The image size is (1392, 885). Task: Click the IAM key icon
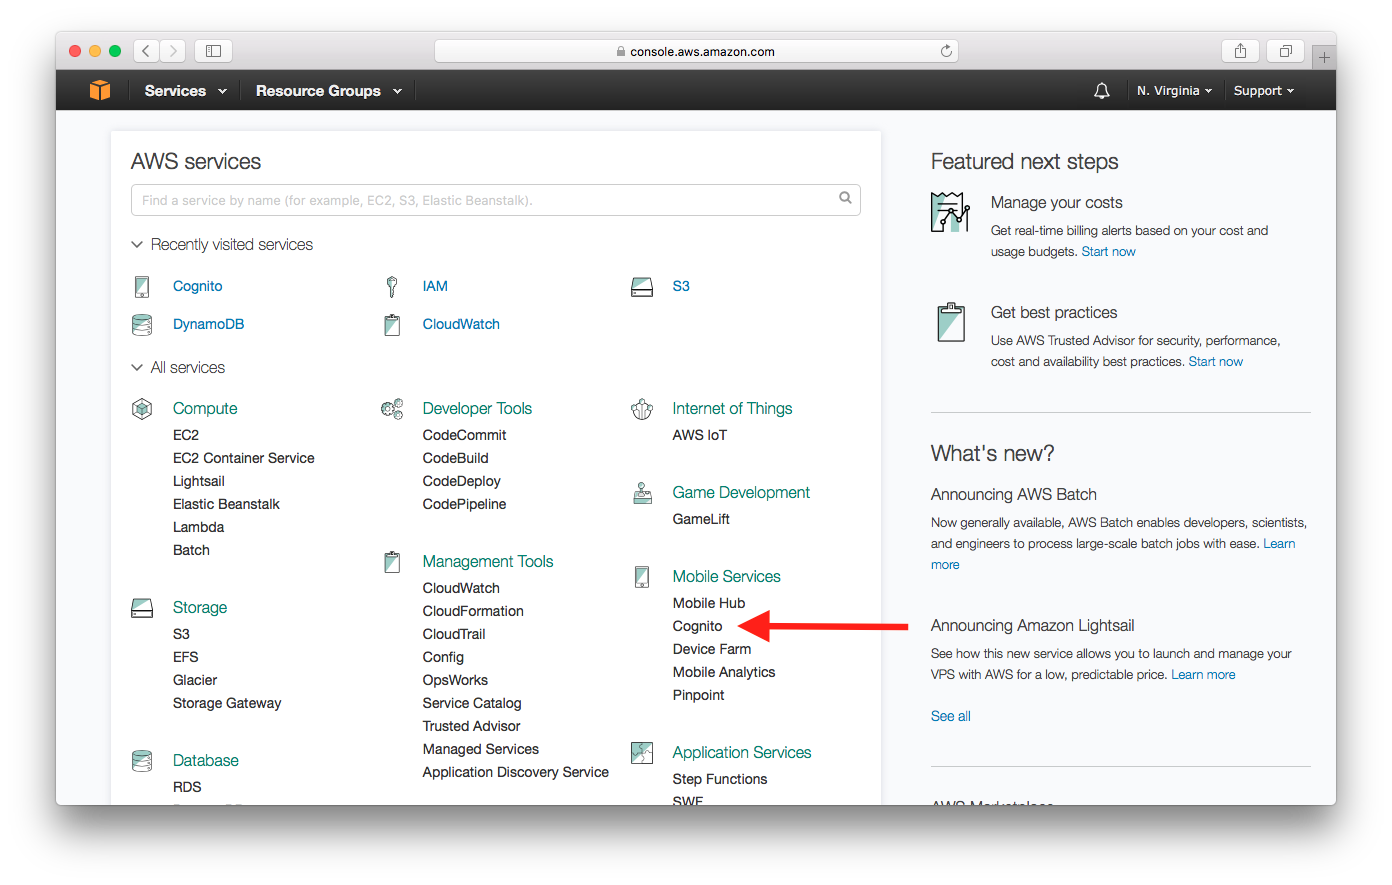[392, 287]
